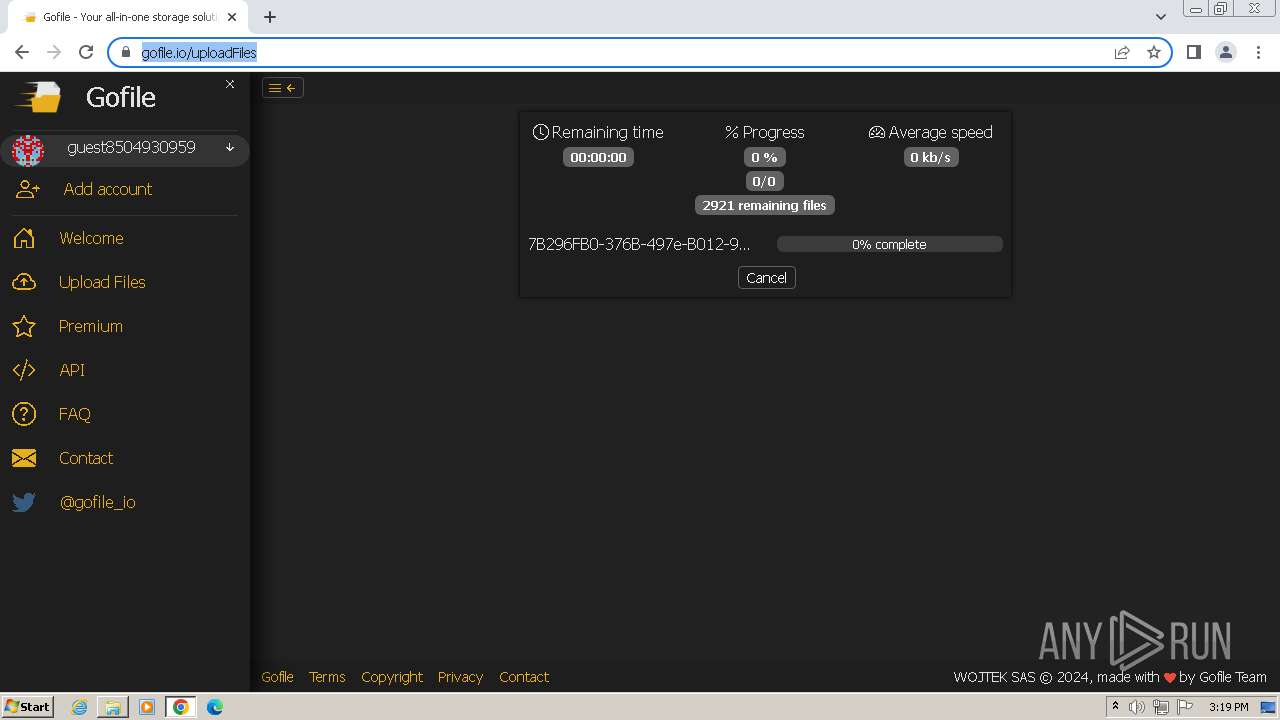
Task: Launch Internet Explorer from the taskbar
Action: [x=79, y=707]
